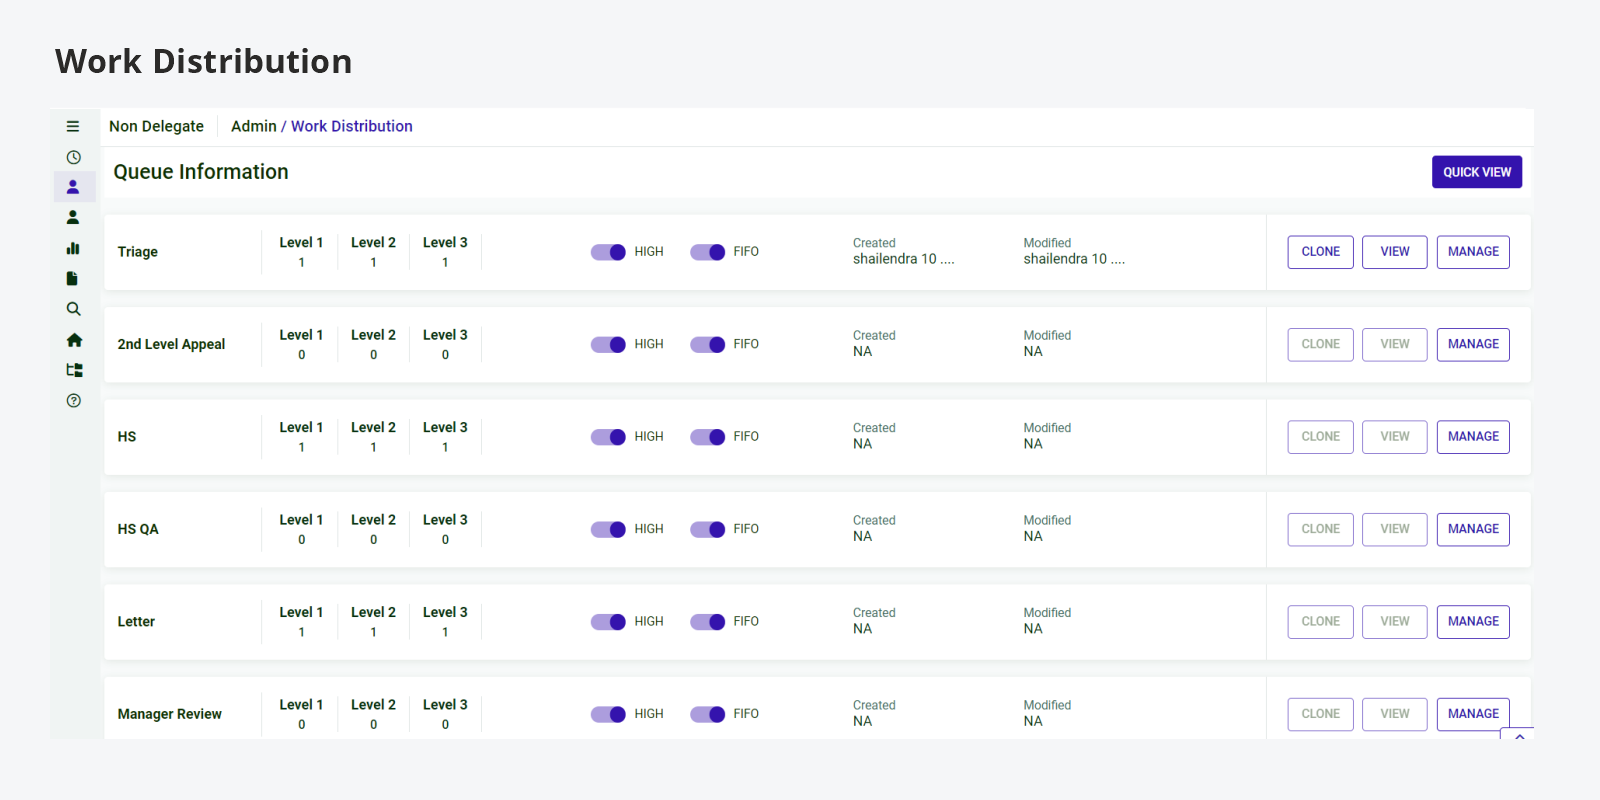Open the search magnifier icon in sidebar
Viewport: 1600px width, 800px height.
tap(73, 309)
